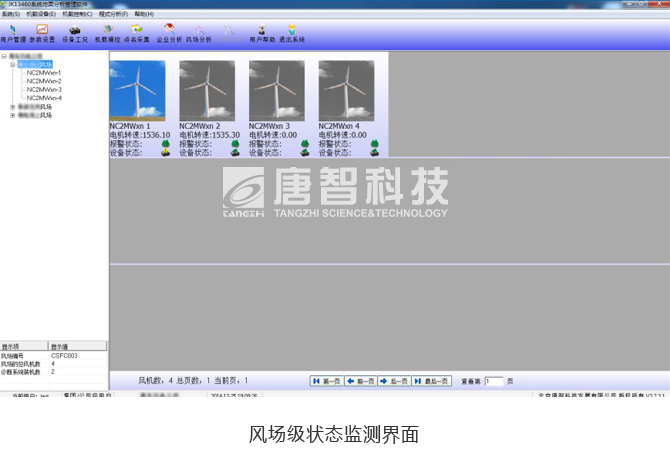Jump to last page with 最后一页 button
The width and height of the screenshot is (670, 450).
(x=432, y=381)
